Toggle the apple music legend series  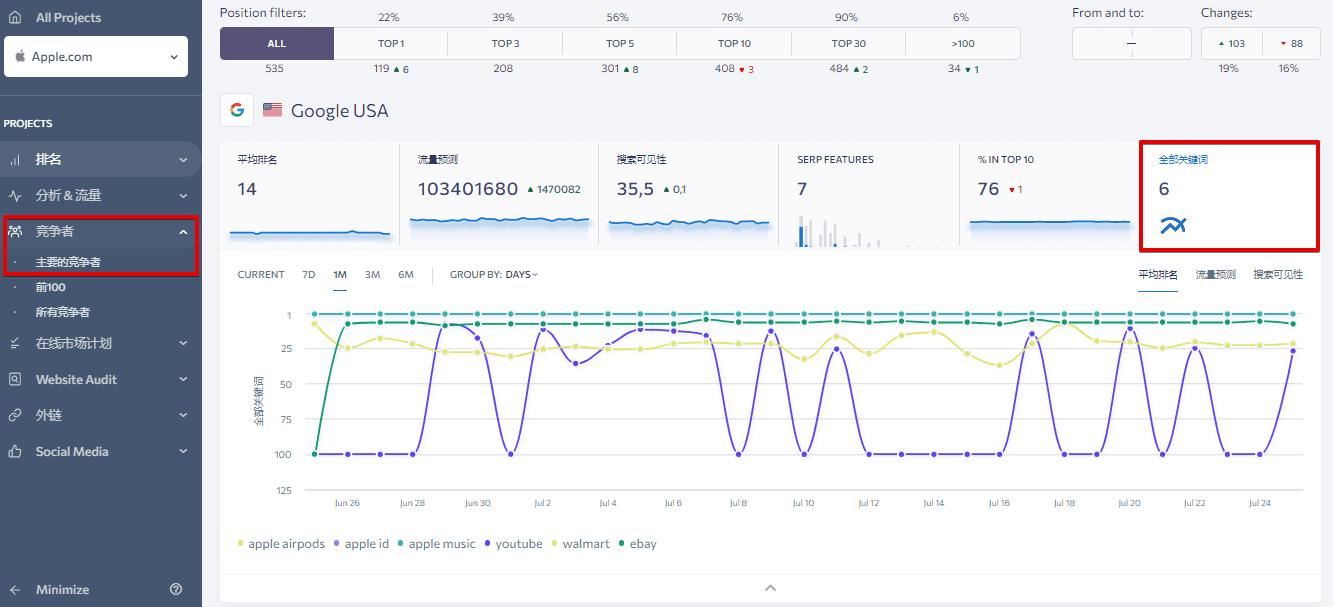tap(436, 544)
